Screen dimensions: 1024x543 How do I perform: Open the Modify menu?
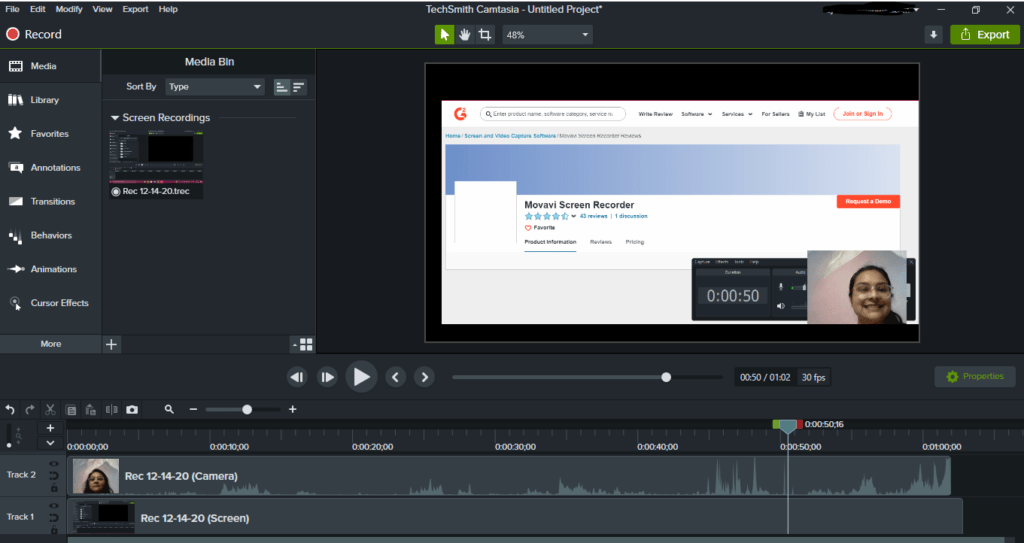(69, 9)
